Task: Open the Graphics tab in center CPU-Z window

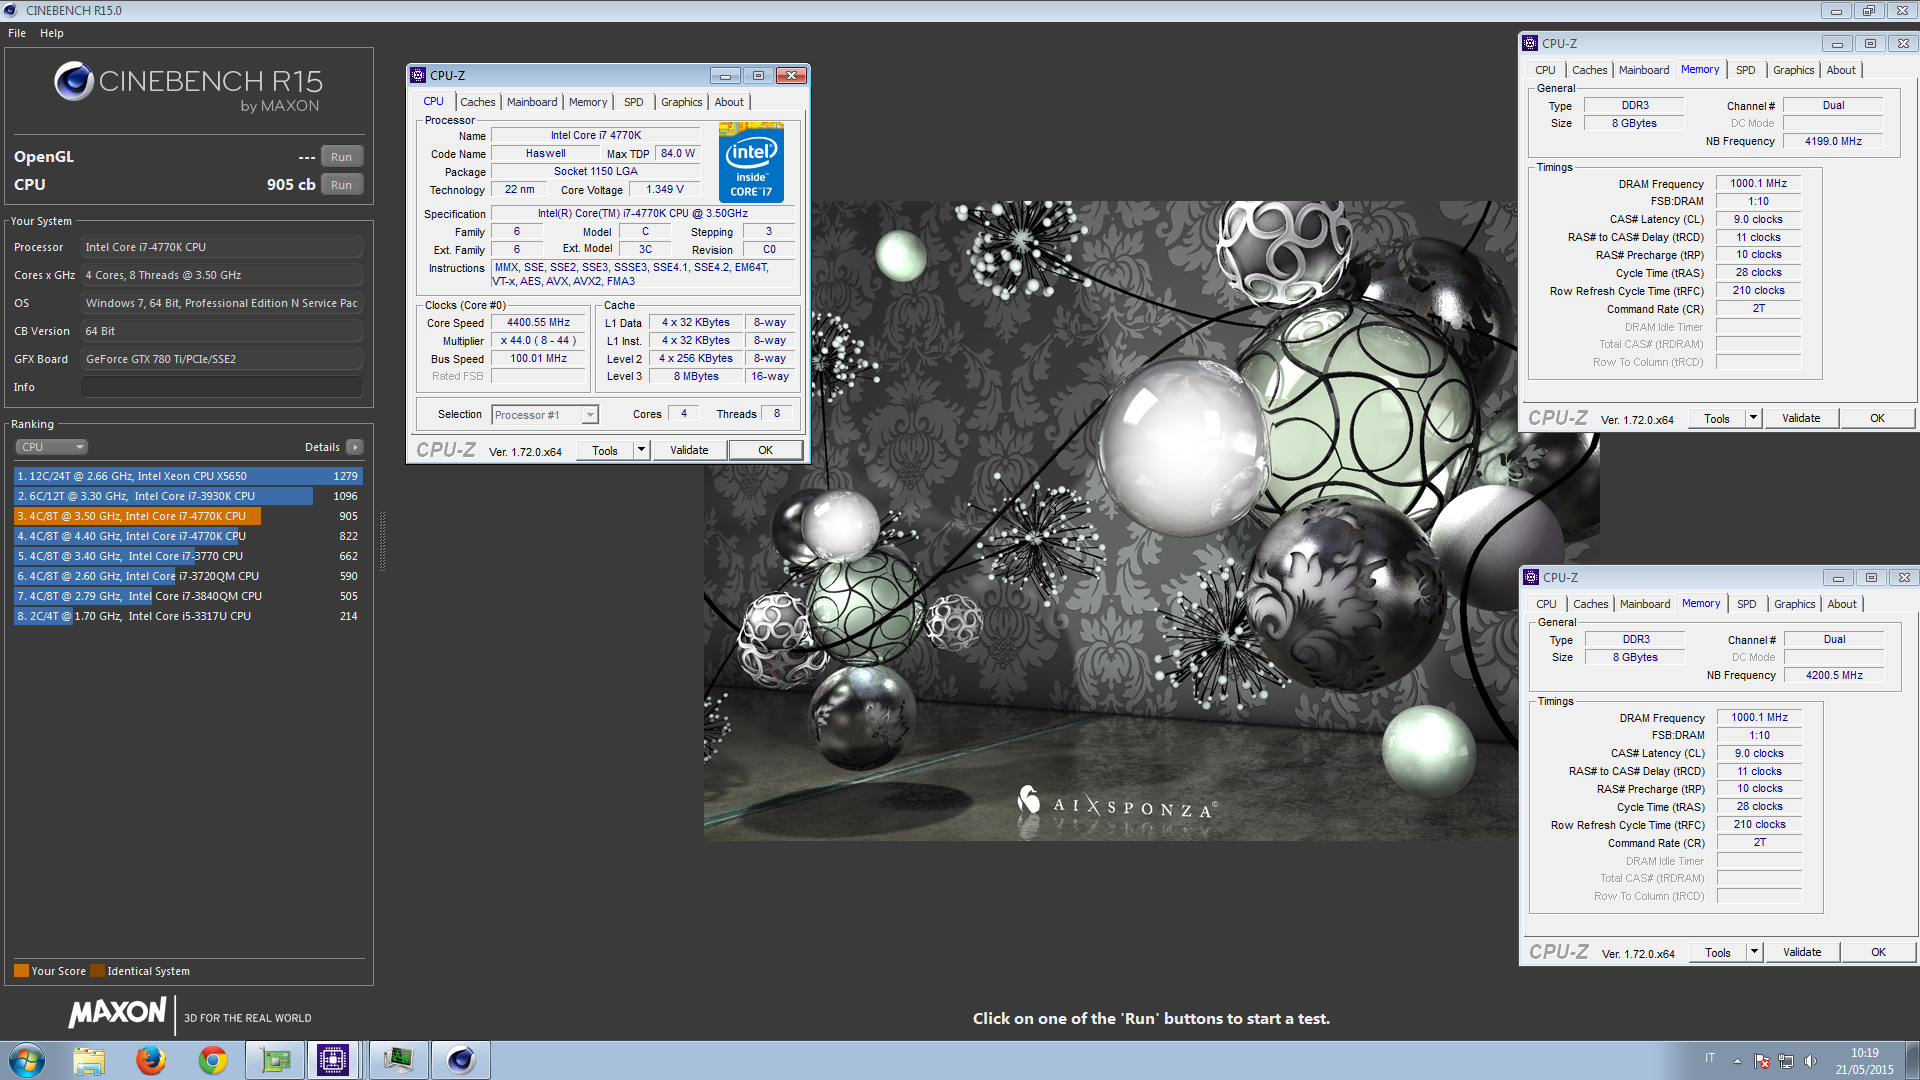Action: tap(682, 102)
